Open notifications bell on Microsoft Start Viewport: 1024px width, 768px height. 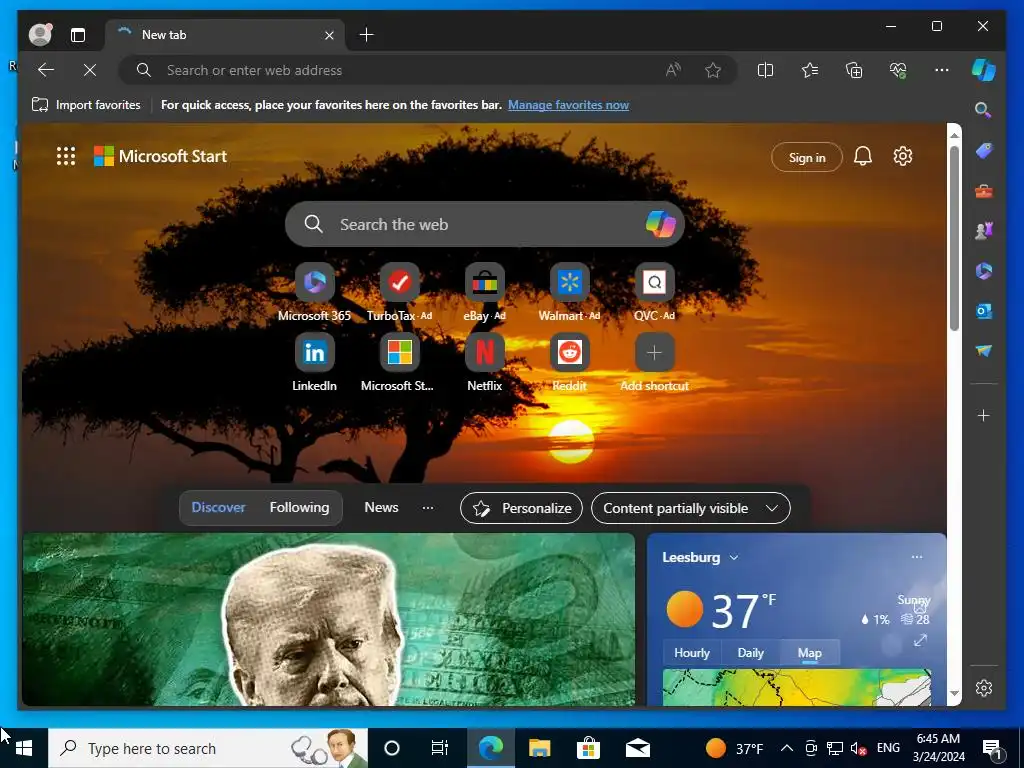pyautogui.click(x=863, y=156)
